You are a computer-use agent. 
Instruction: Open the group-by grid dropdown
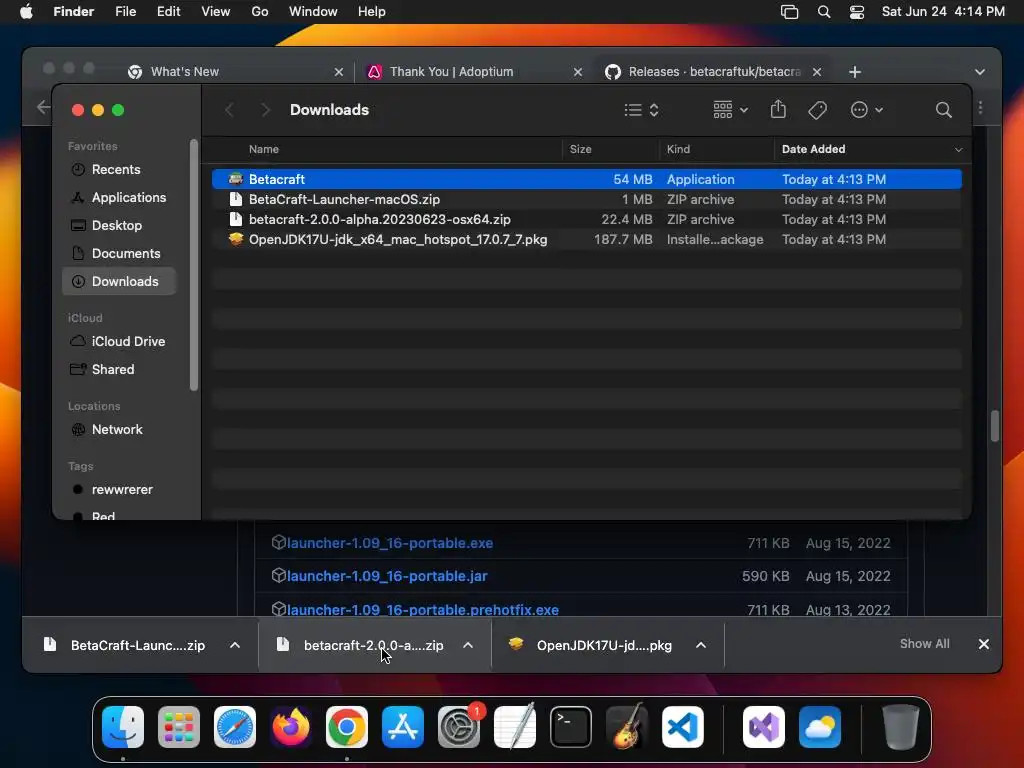[x=730, y=110]
